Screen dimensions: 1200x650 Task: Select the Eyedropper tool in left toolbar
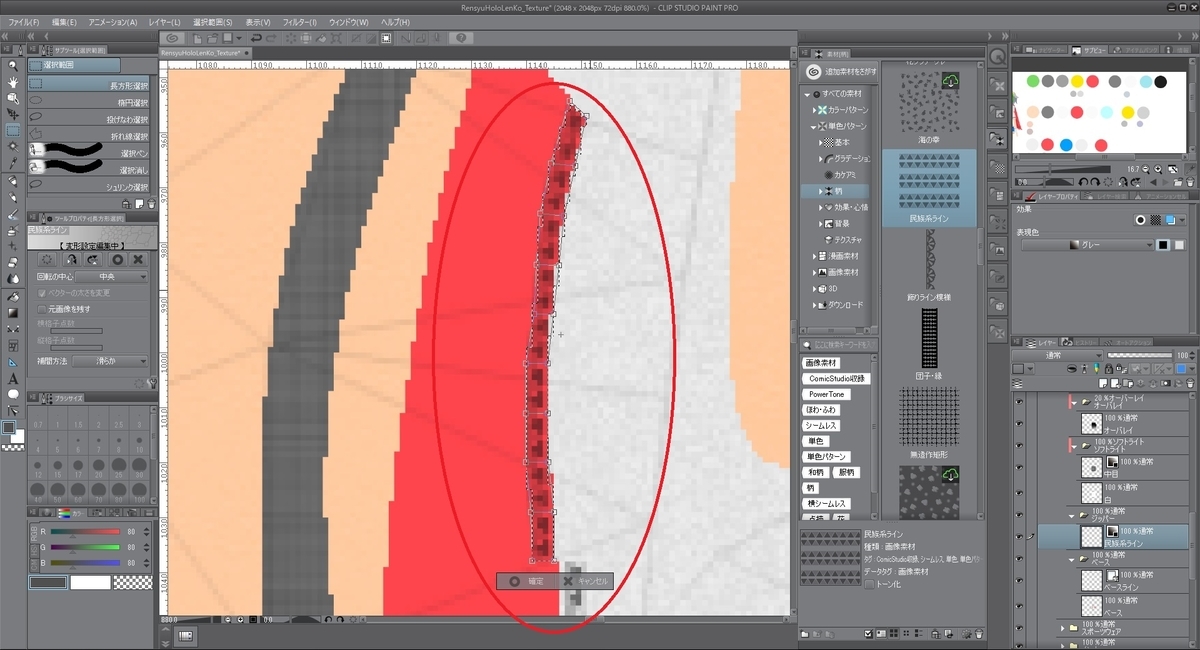(13, 162)
